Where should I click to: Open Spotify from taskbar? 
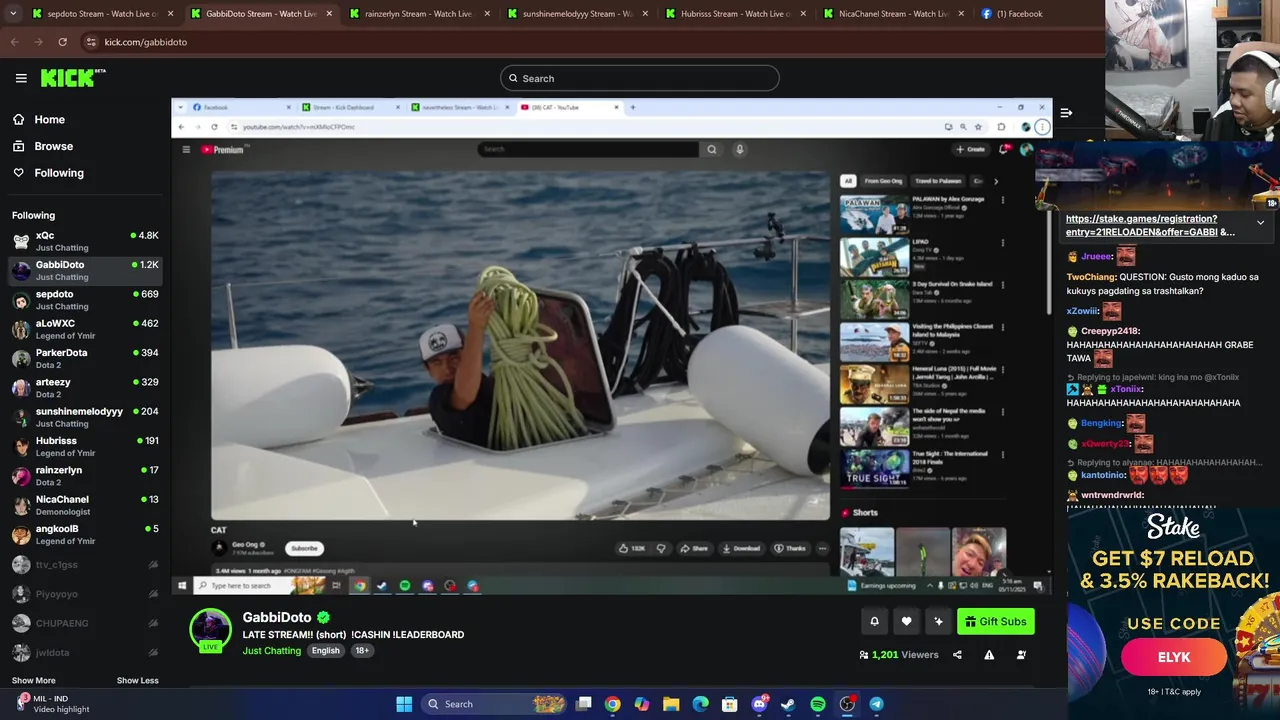817,704
